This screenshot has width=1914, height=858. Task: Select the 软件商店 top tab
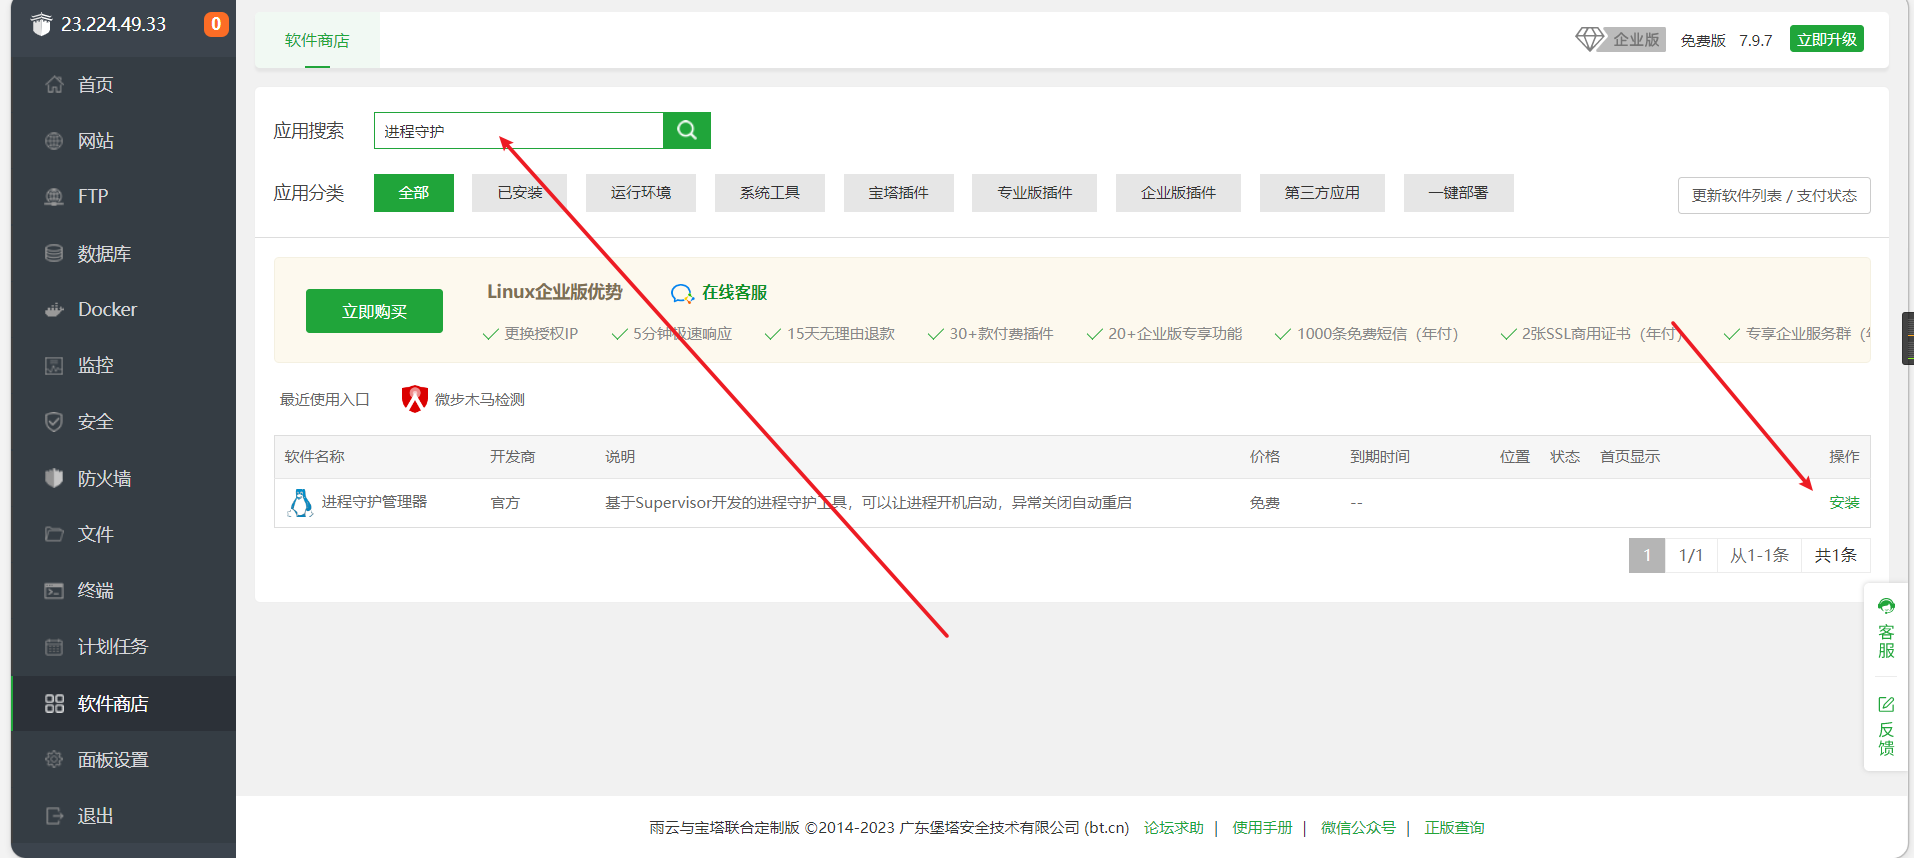click(x=317, y=40)
